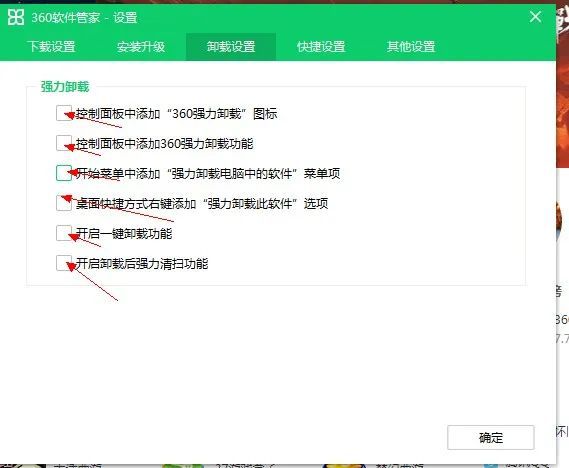Open the 安装升级 tab
The height and width of the screenshot is (468, 569).
click(x=141, y=46)
